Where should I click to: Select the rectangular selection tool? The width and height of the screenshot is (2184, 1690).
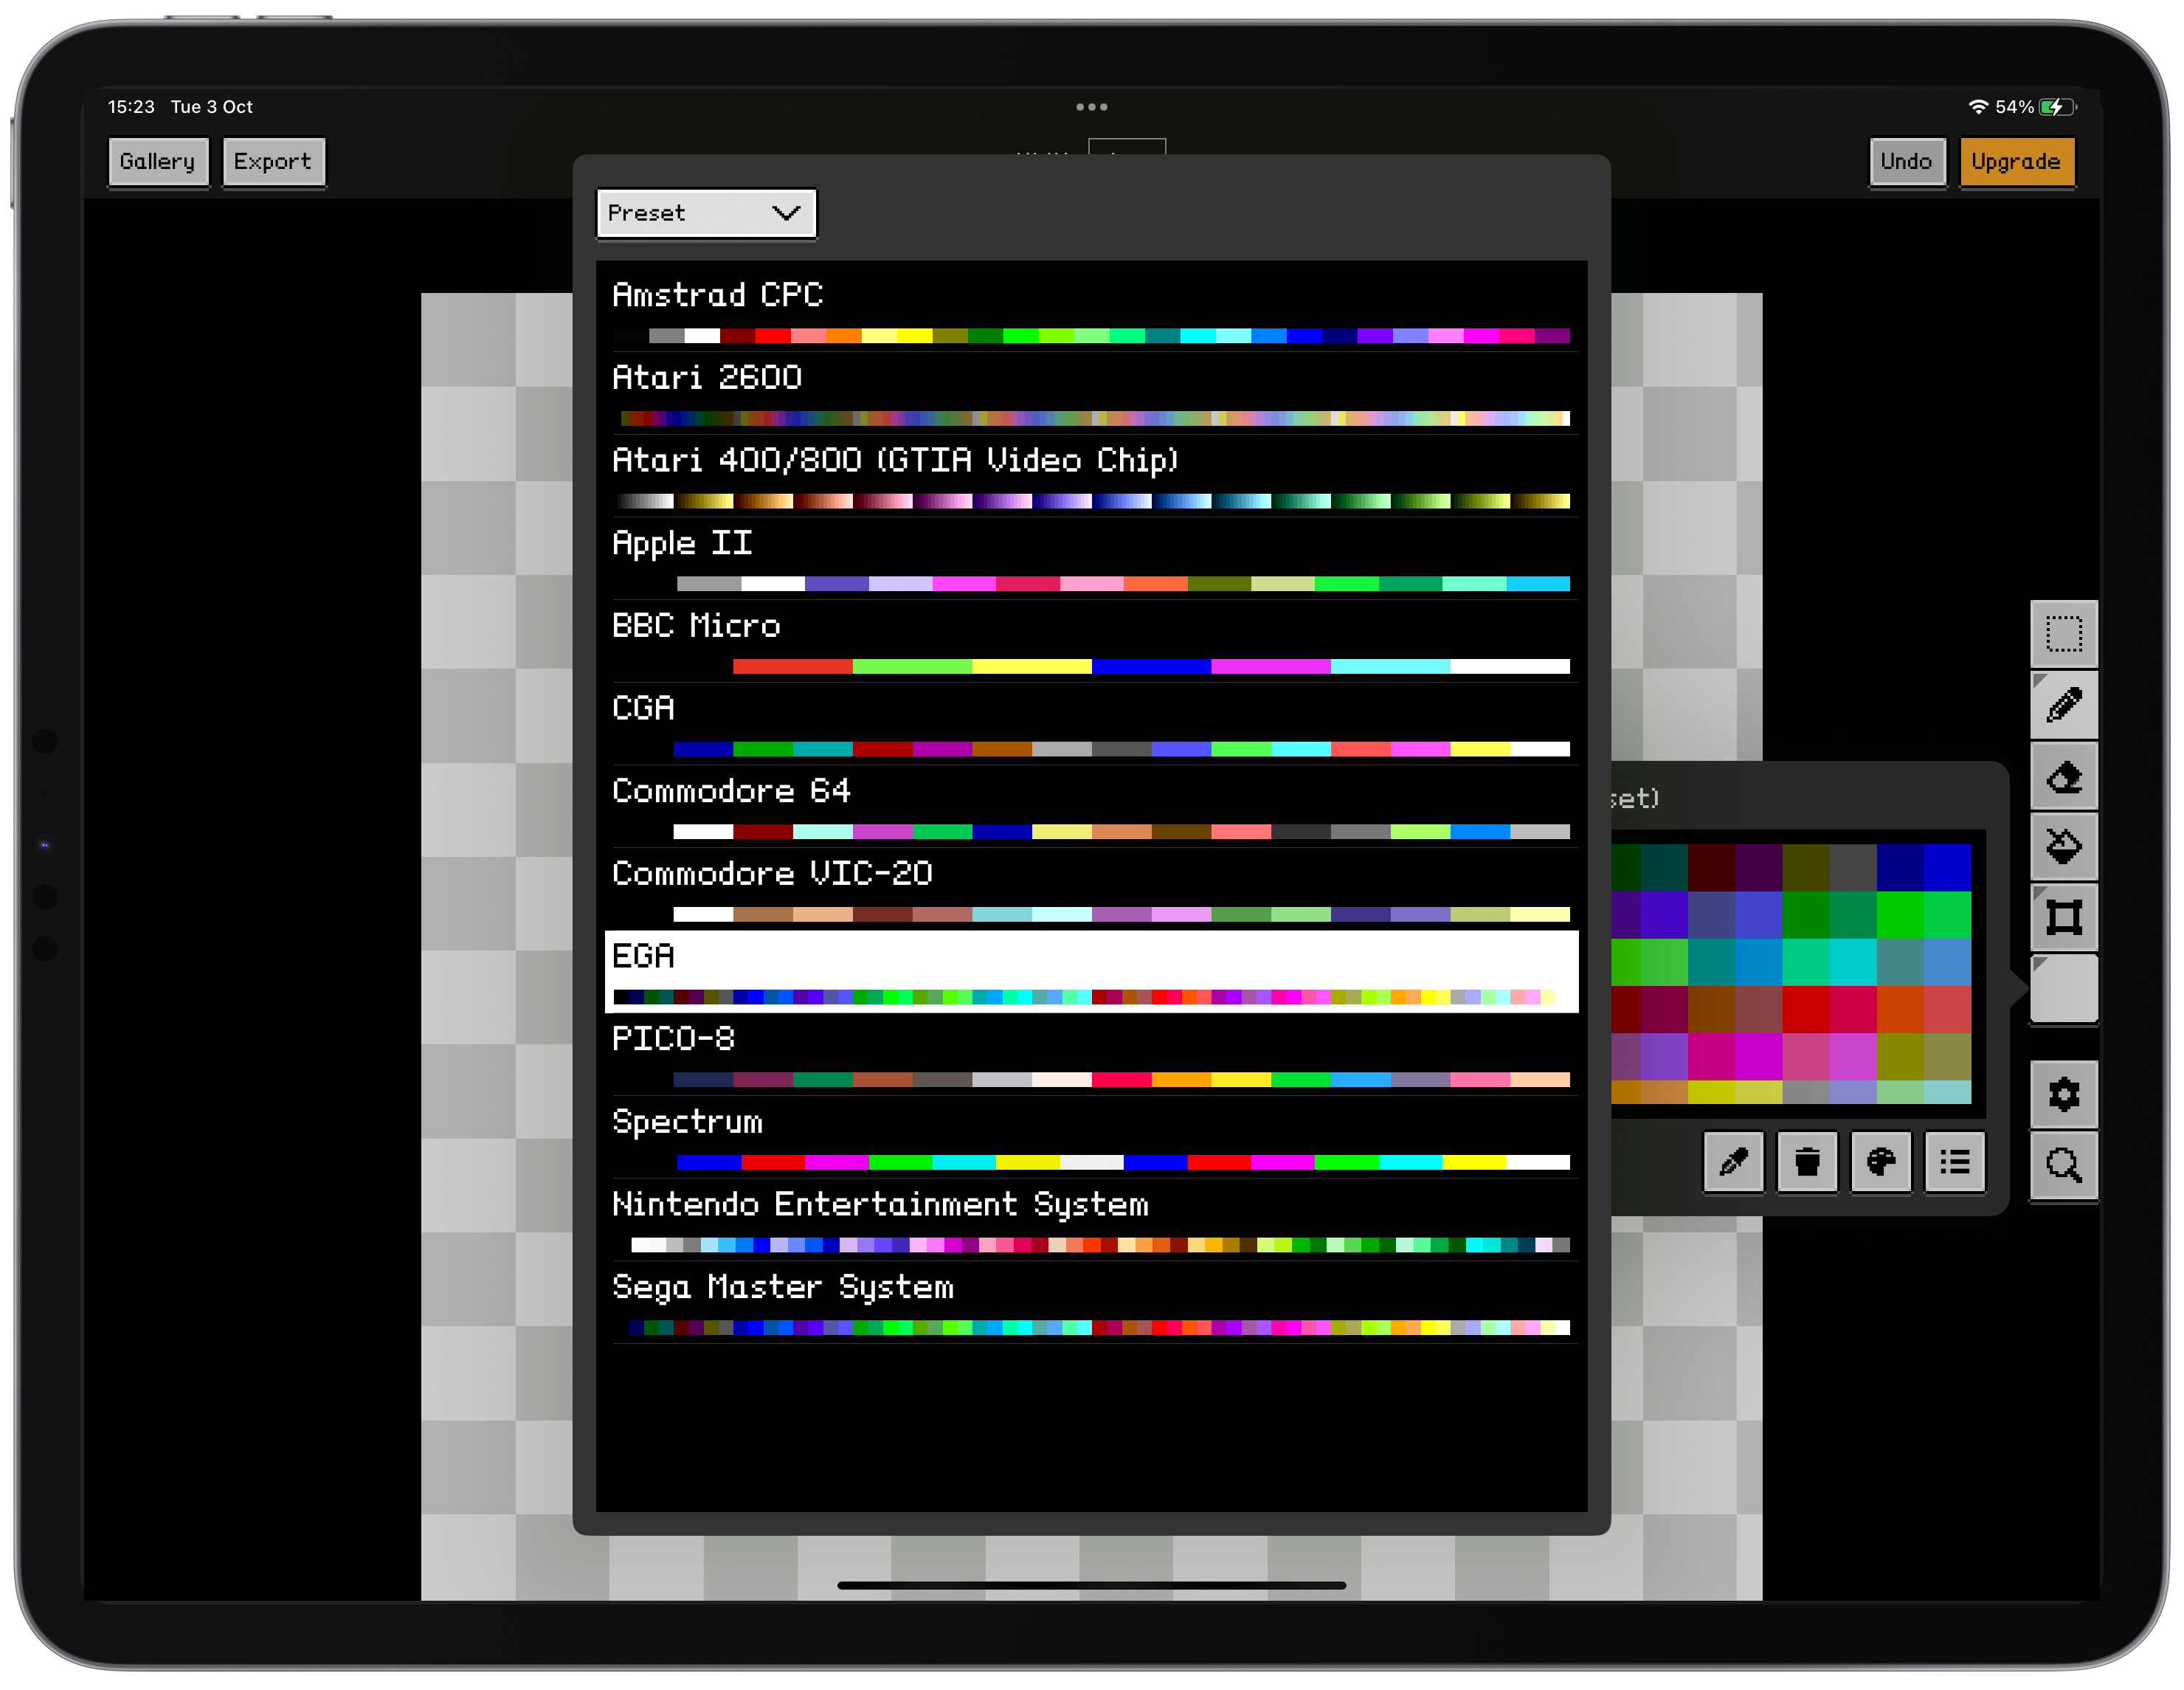tap(2063, 634)
